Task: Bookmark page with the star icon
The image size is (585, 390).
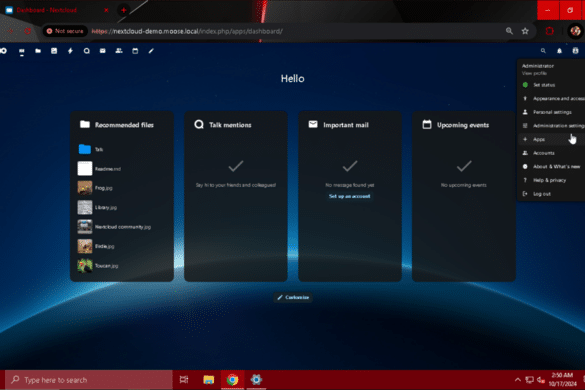Action: 525,31
